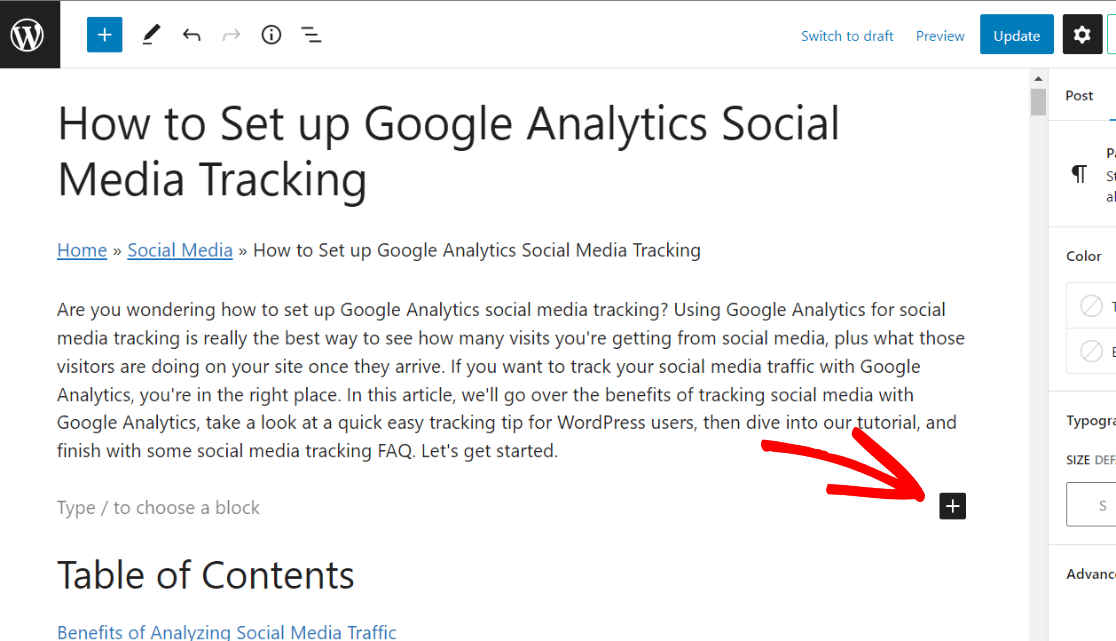
Task: Open the post Preview
Action: click(939, 35)
